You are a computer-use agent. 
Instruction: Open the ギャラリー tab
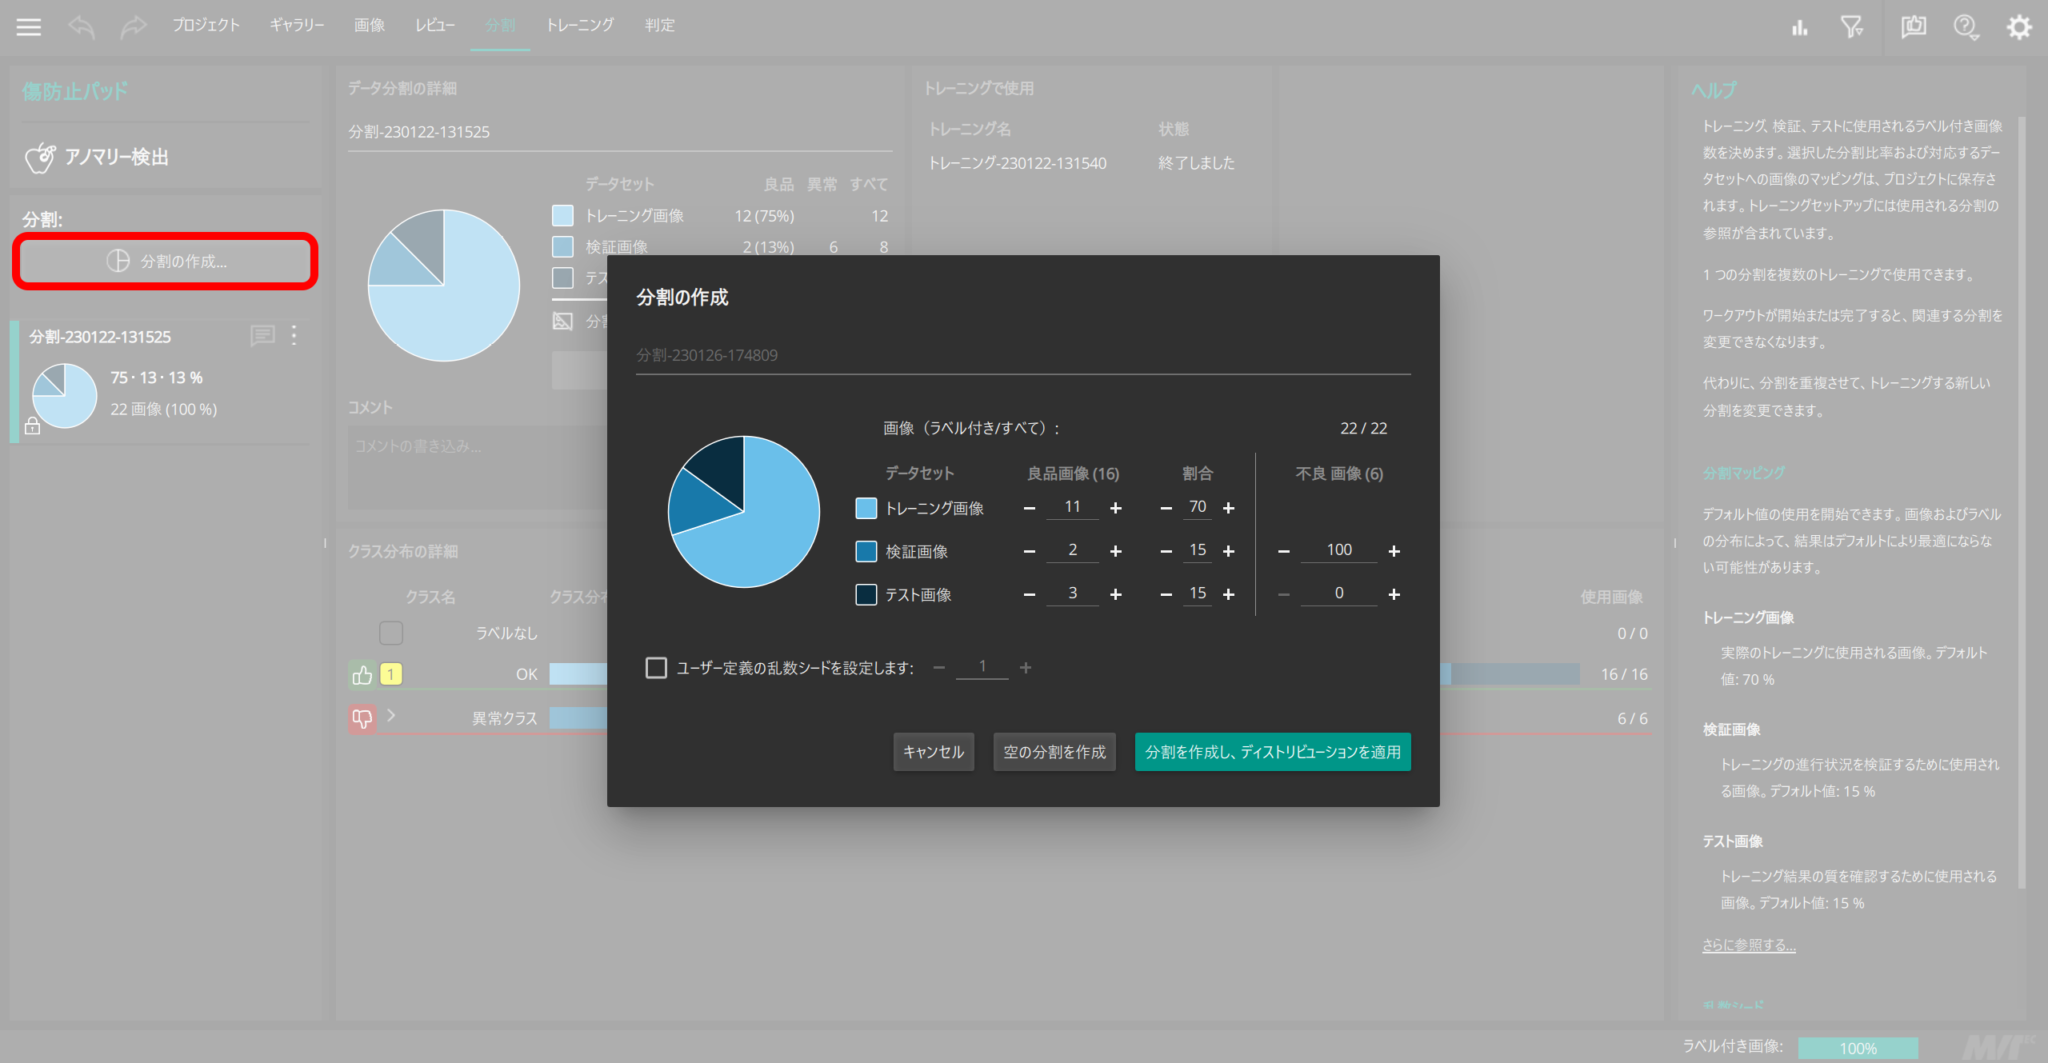coord(297,25)
